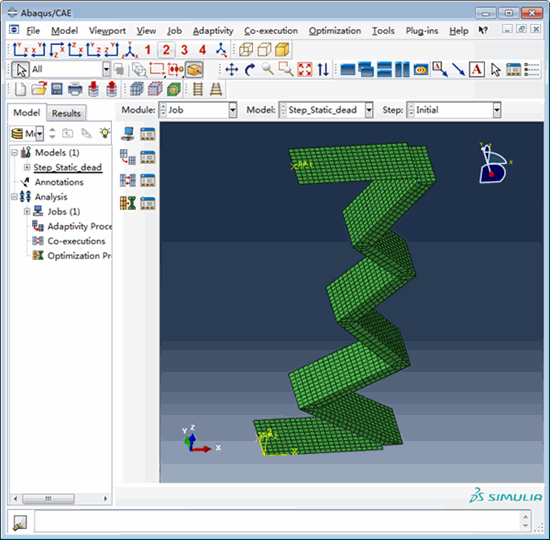Collapse the Models (1) tree node
Screen dimensions: 550x540
pos(14,153)
